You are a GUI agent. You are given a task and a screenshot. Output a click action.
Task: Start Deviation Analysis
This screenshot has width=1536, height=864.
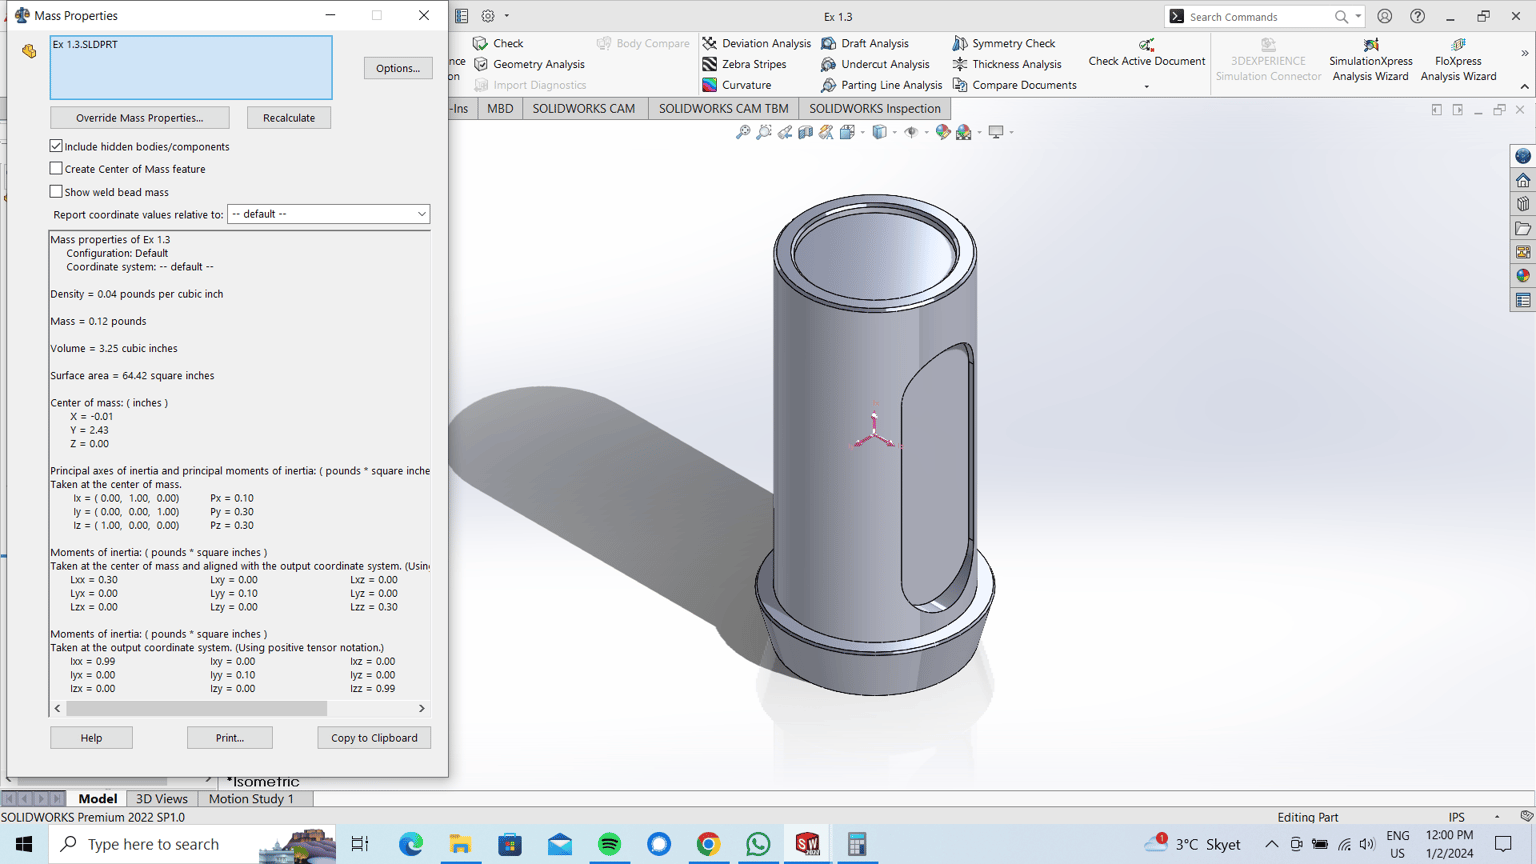click(x=756, y=43)
